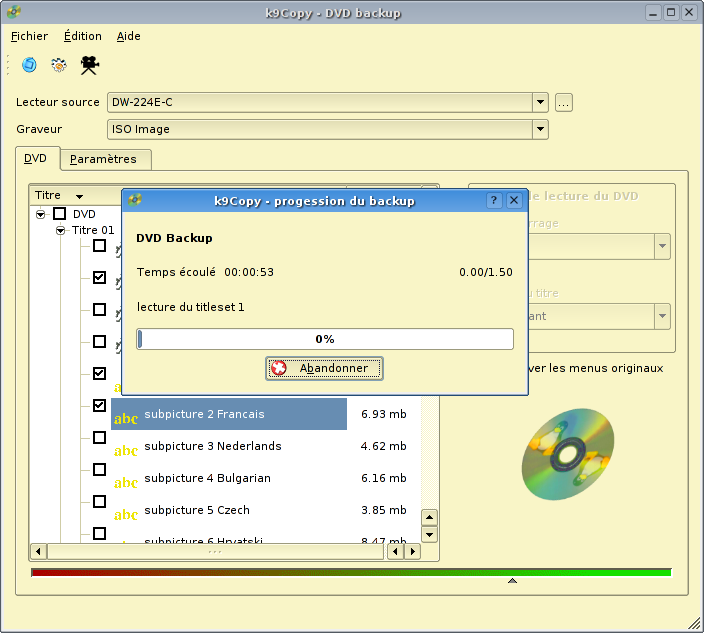Click the k9Copy icon in the main title bar
Viewport: 704px width, 633px height.
click(14, 12)
